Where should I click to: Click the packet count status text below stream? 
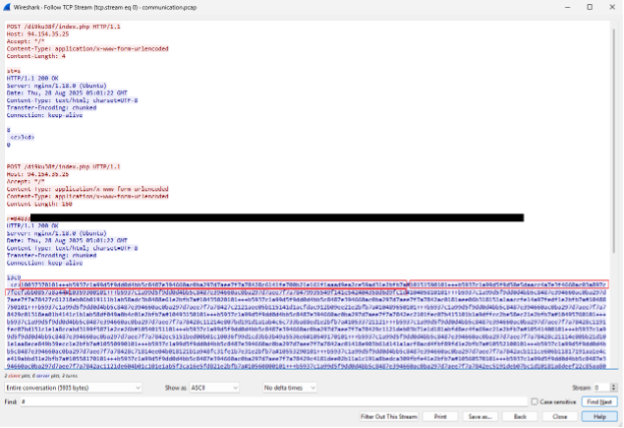[x=41, y=375]
